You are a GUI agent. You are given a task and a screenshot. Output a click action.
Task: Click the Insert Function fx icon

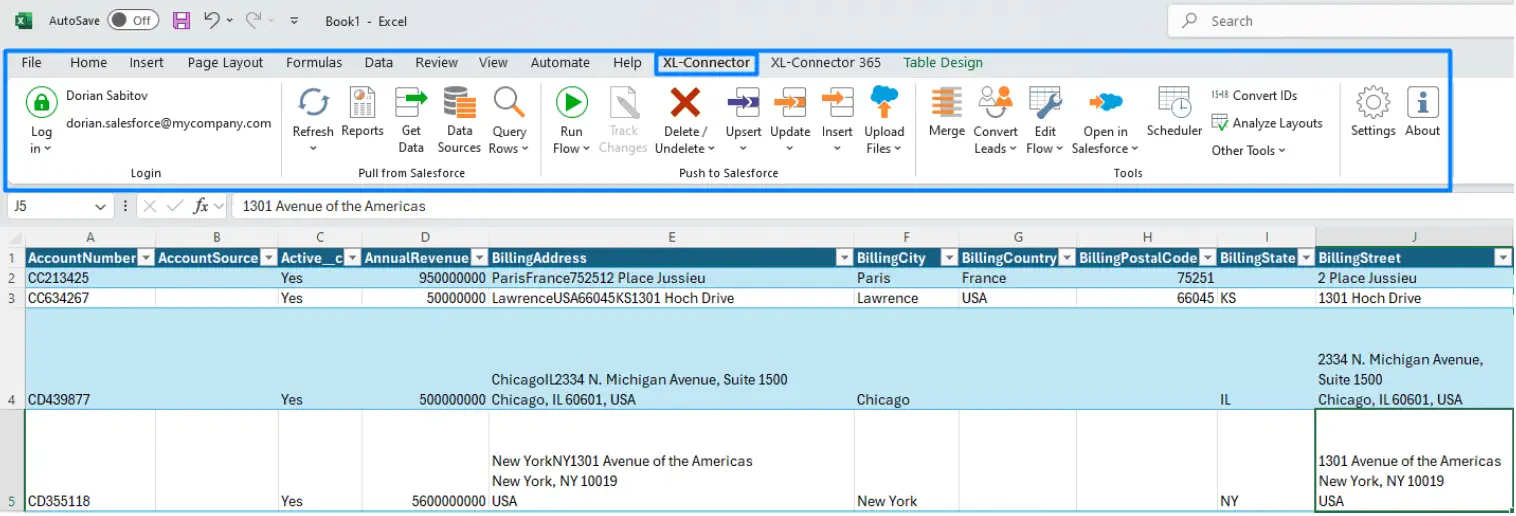coord(202,206)
